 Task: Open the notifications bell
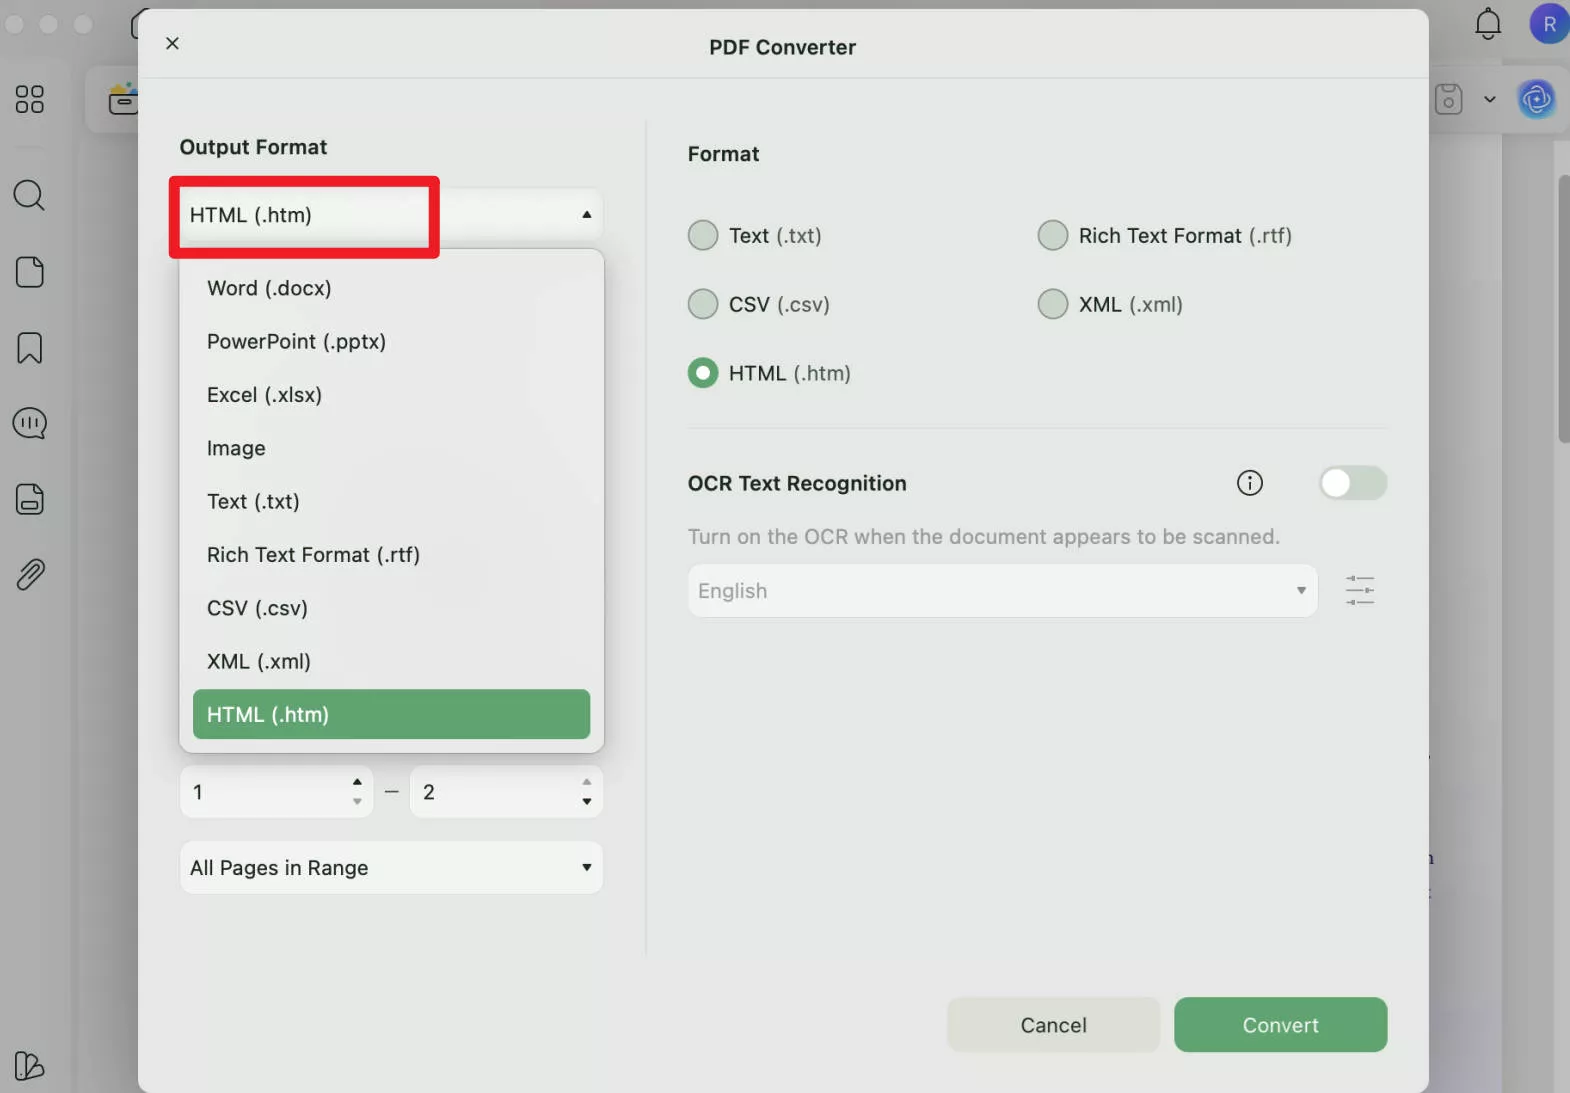click(1488, 24)
